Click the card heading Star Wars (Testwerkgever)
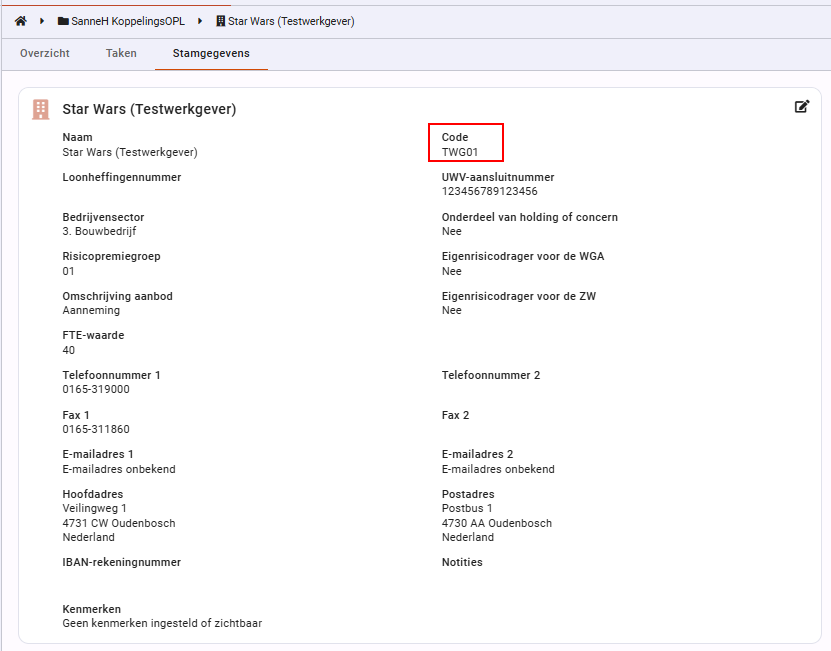Screen dimensions: 831x651 (x=149, y=109)
